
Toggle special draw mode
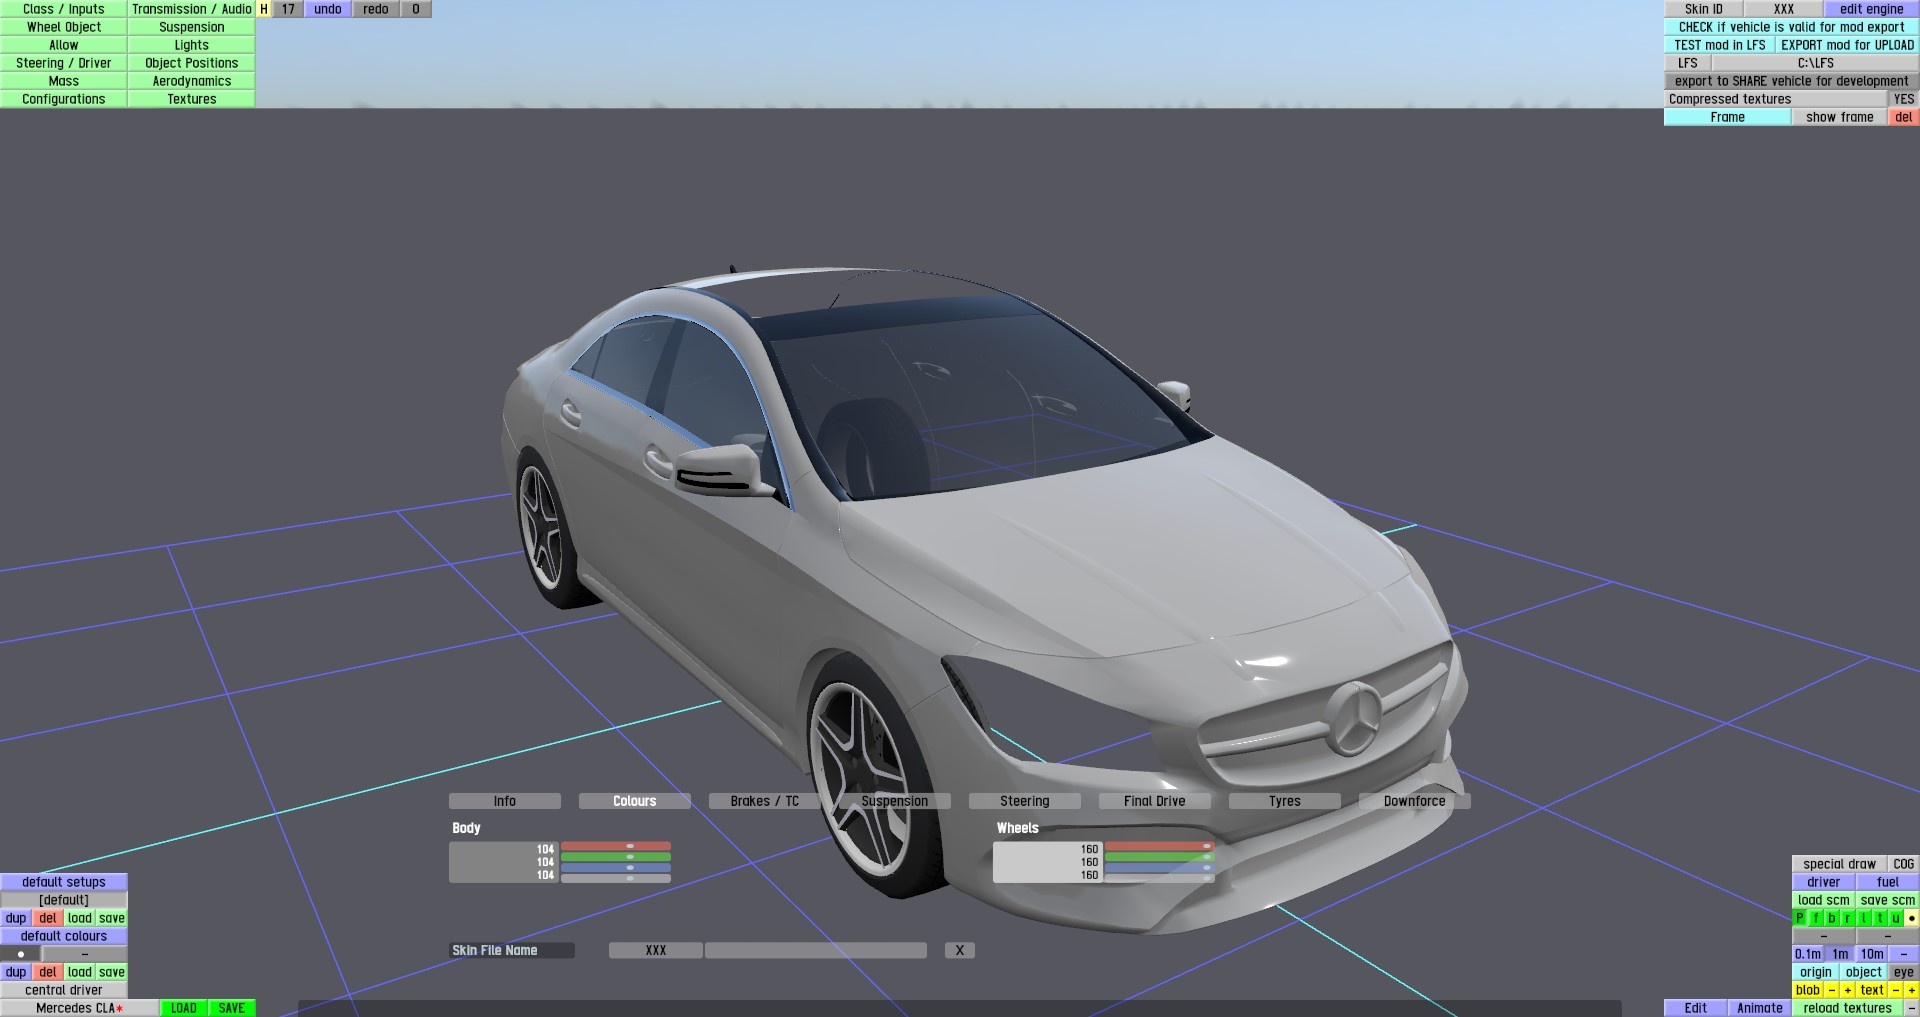[x=1840, y=864]
